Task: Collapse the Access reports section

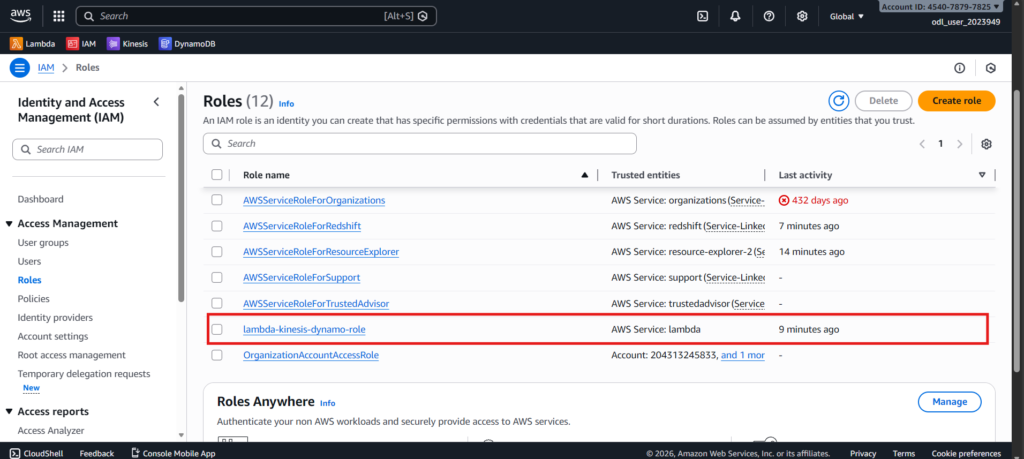Action: (x=9, y=412)
